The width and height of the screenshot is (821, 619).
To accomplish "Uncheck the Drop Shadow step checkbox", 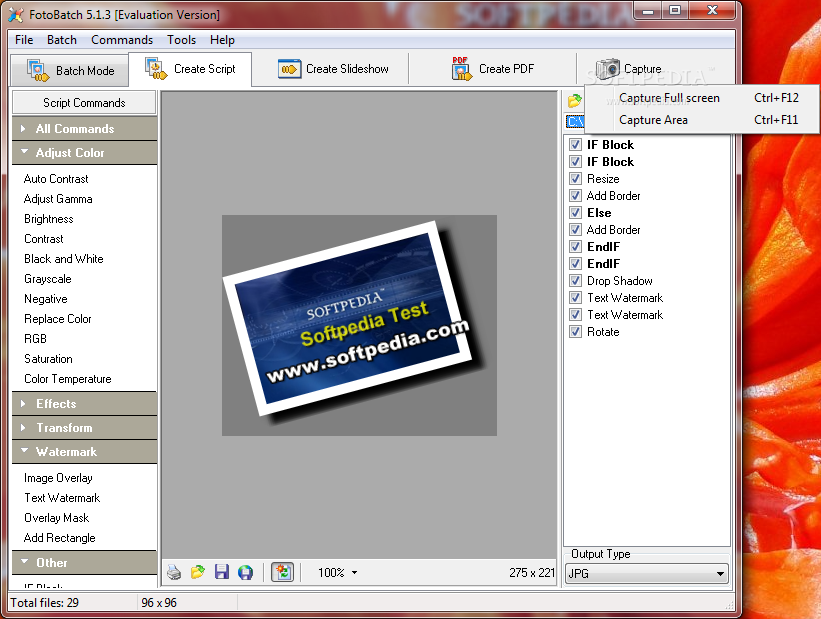I will [575, 281].
